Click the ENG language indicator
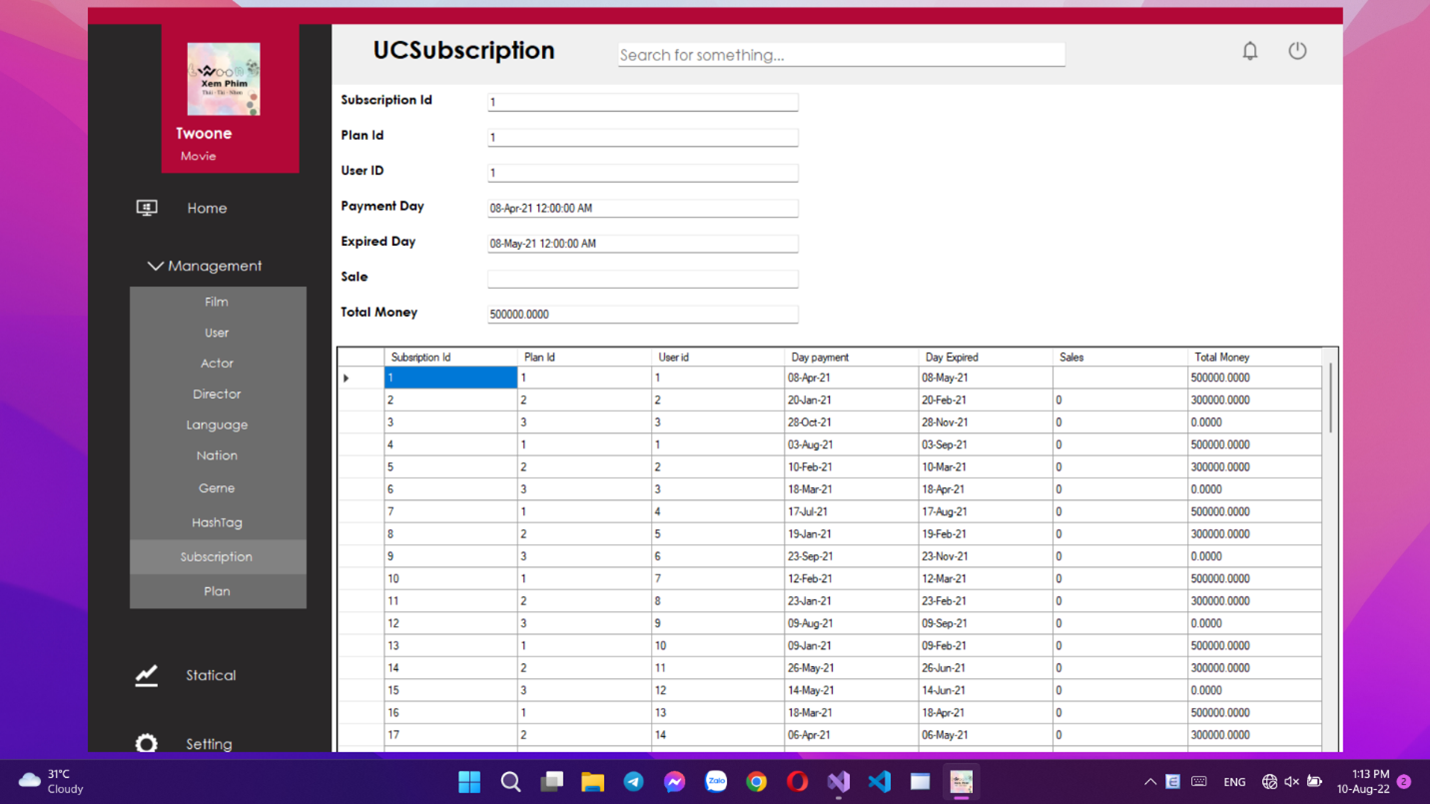This screenshot has width=1430, height=804. point(1234,782)
